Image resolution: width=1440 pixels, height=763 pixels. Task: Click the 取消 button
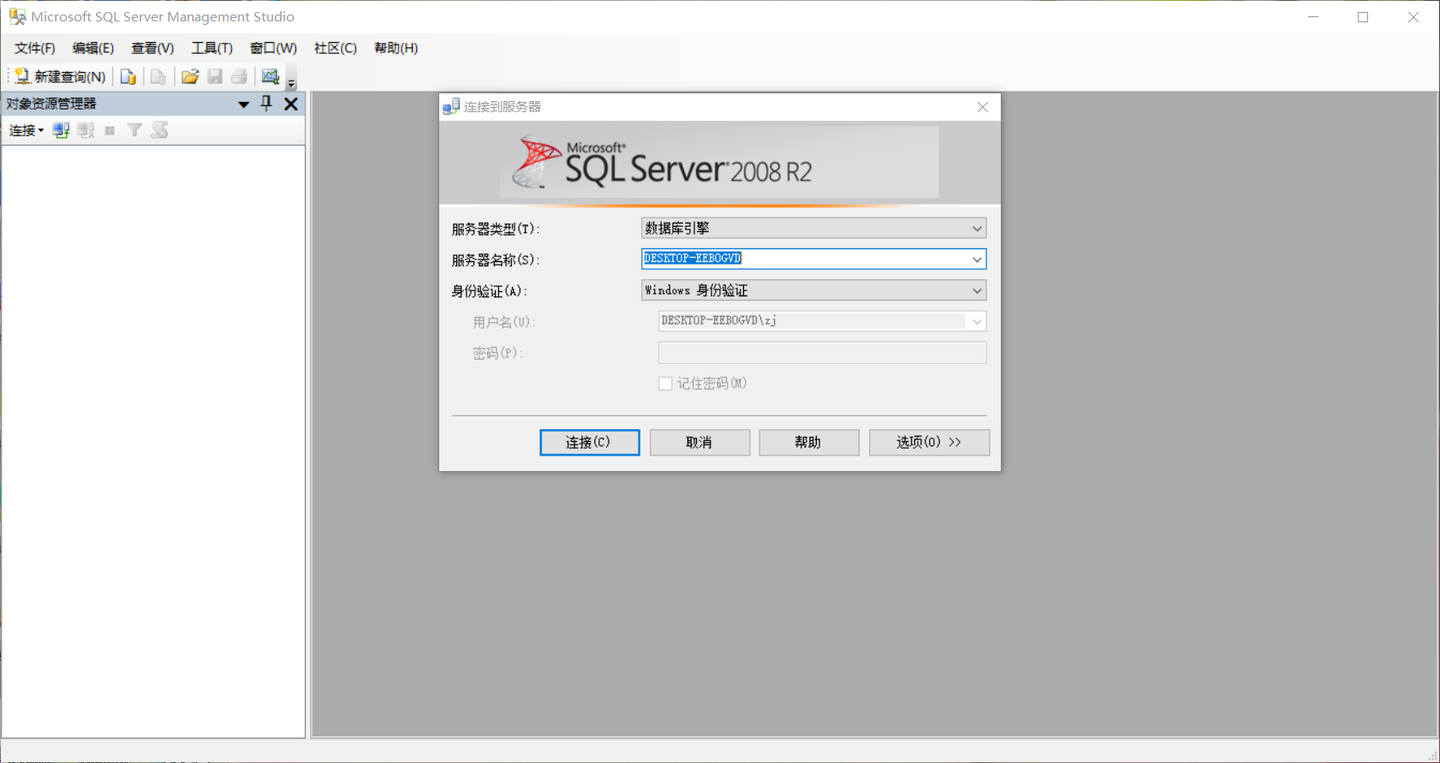tap(700, 442)
